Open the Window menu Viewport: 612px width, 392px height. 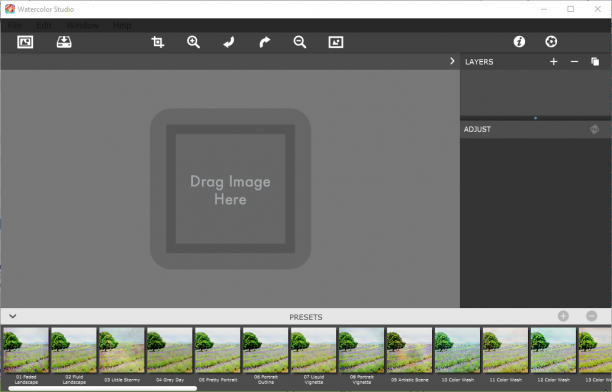(x=82, y=25)
